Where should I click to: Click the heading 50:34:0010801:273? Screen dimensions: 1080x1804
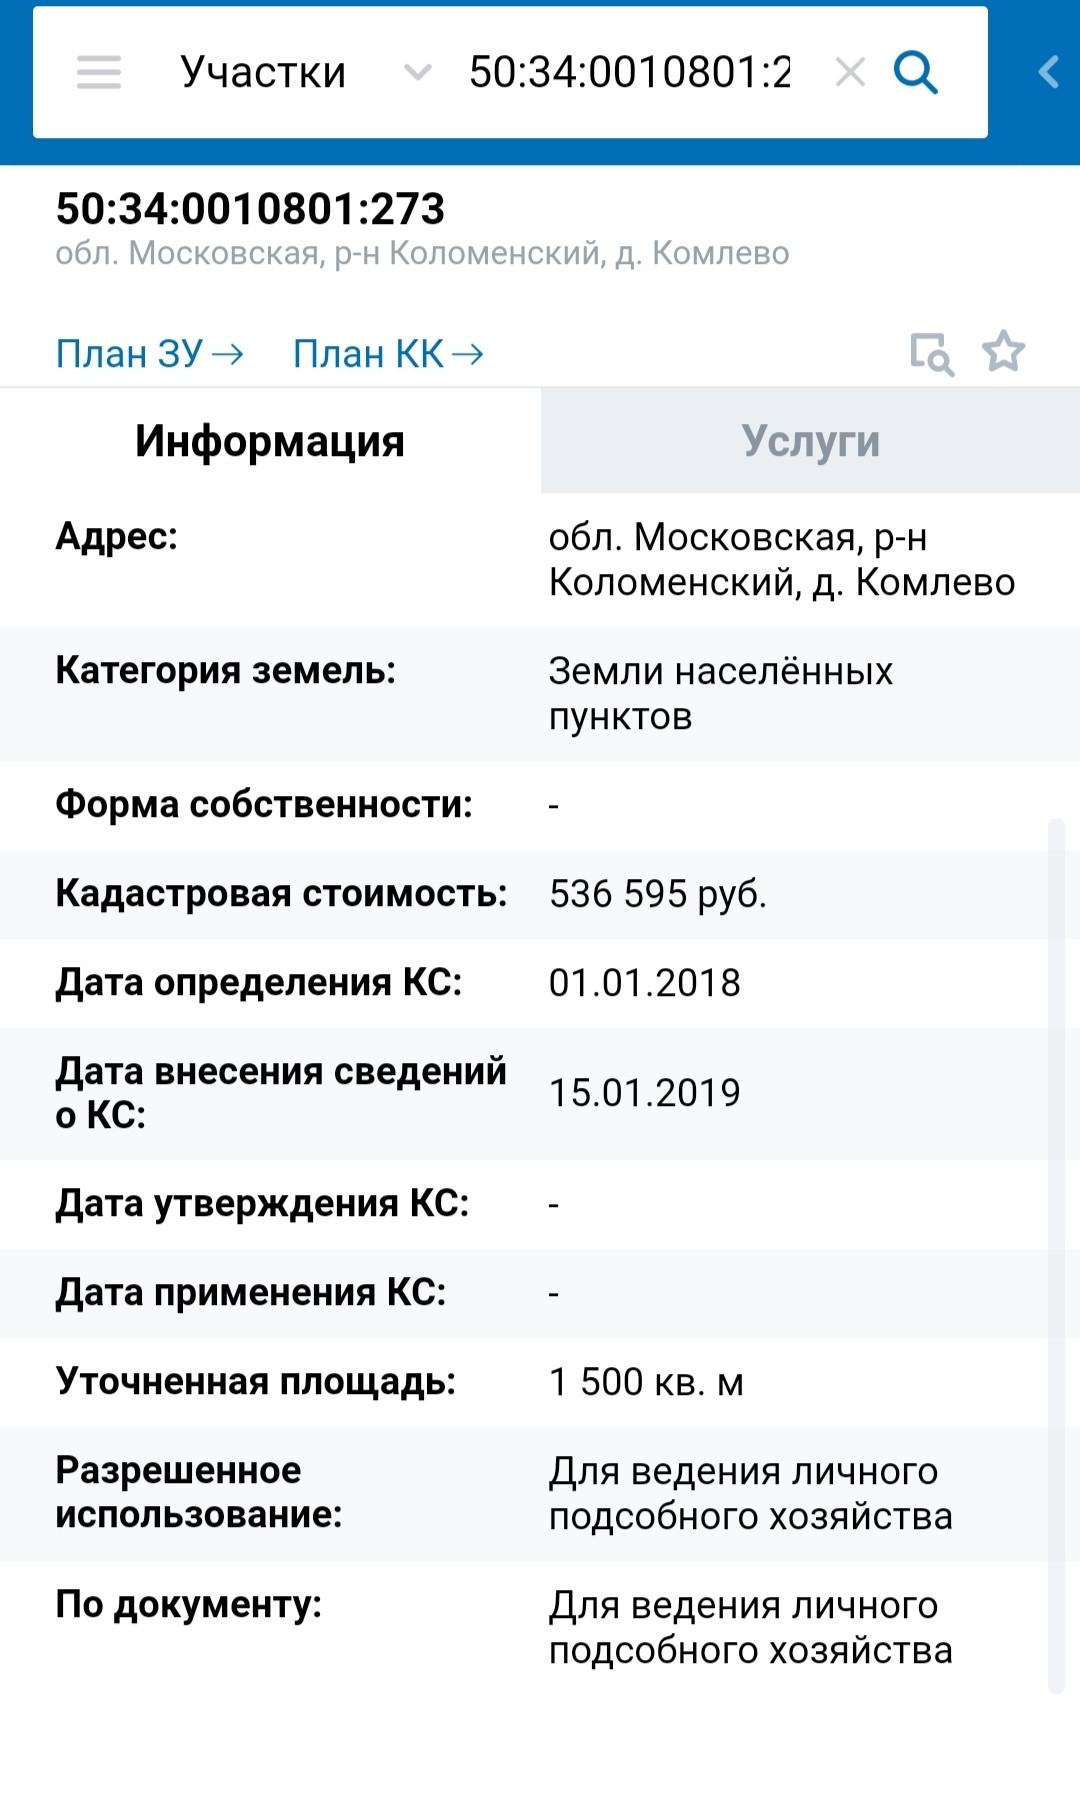tap(250, 209)
